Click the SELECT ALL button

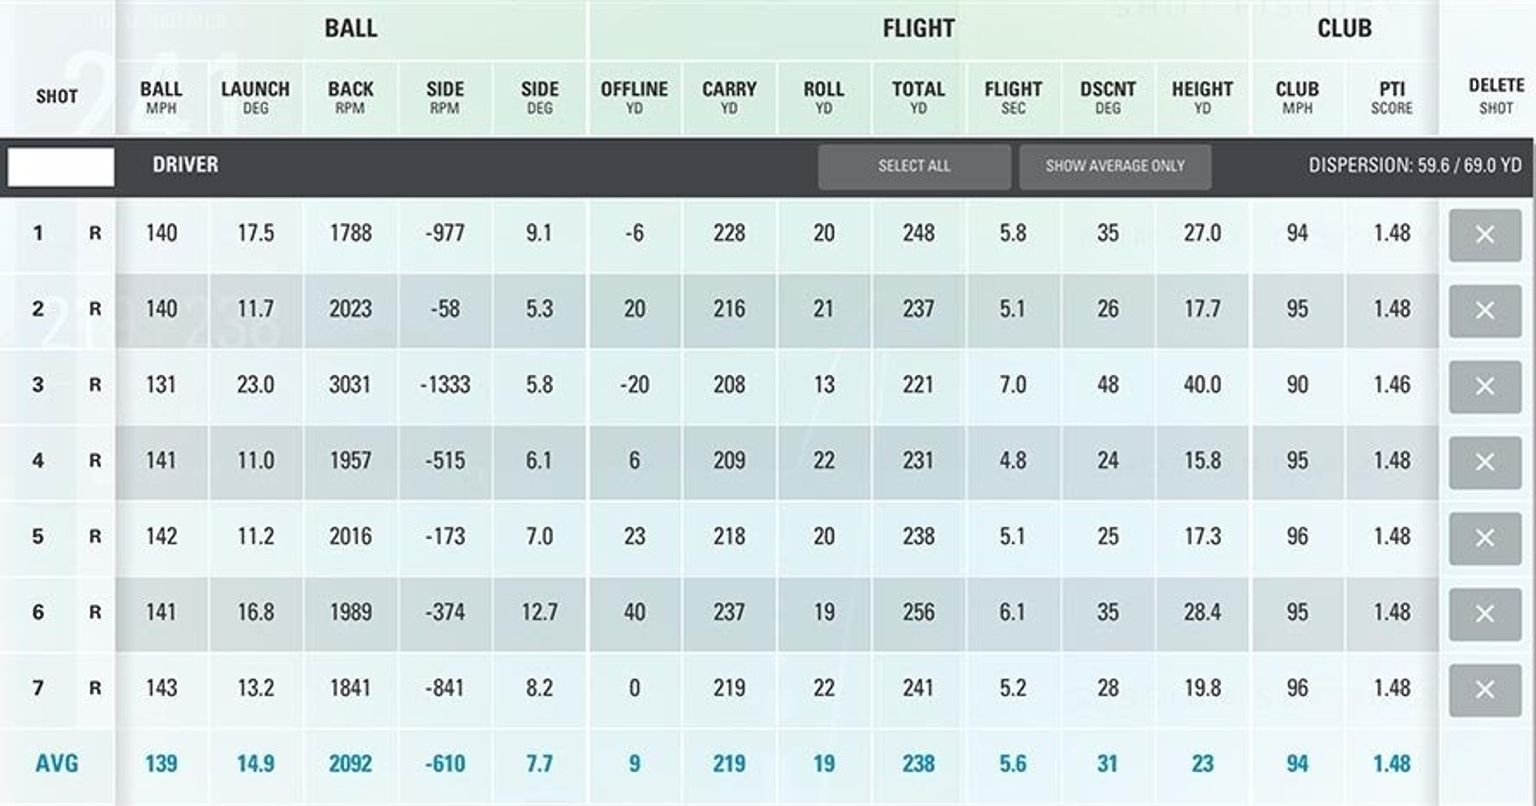tap(914, 165)
